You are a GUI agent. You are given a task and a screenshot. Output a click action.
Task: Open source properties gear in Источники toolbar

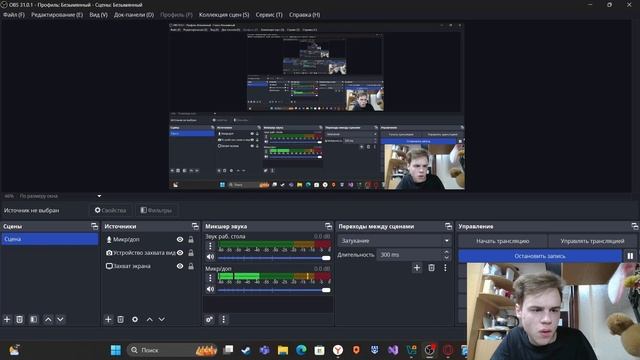tap(135, 319)
